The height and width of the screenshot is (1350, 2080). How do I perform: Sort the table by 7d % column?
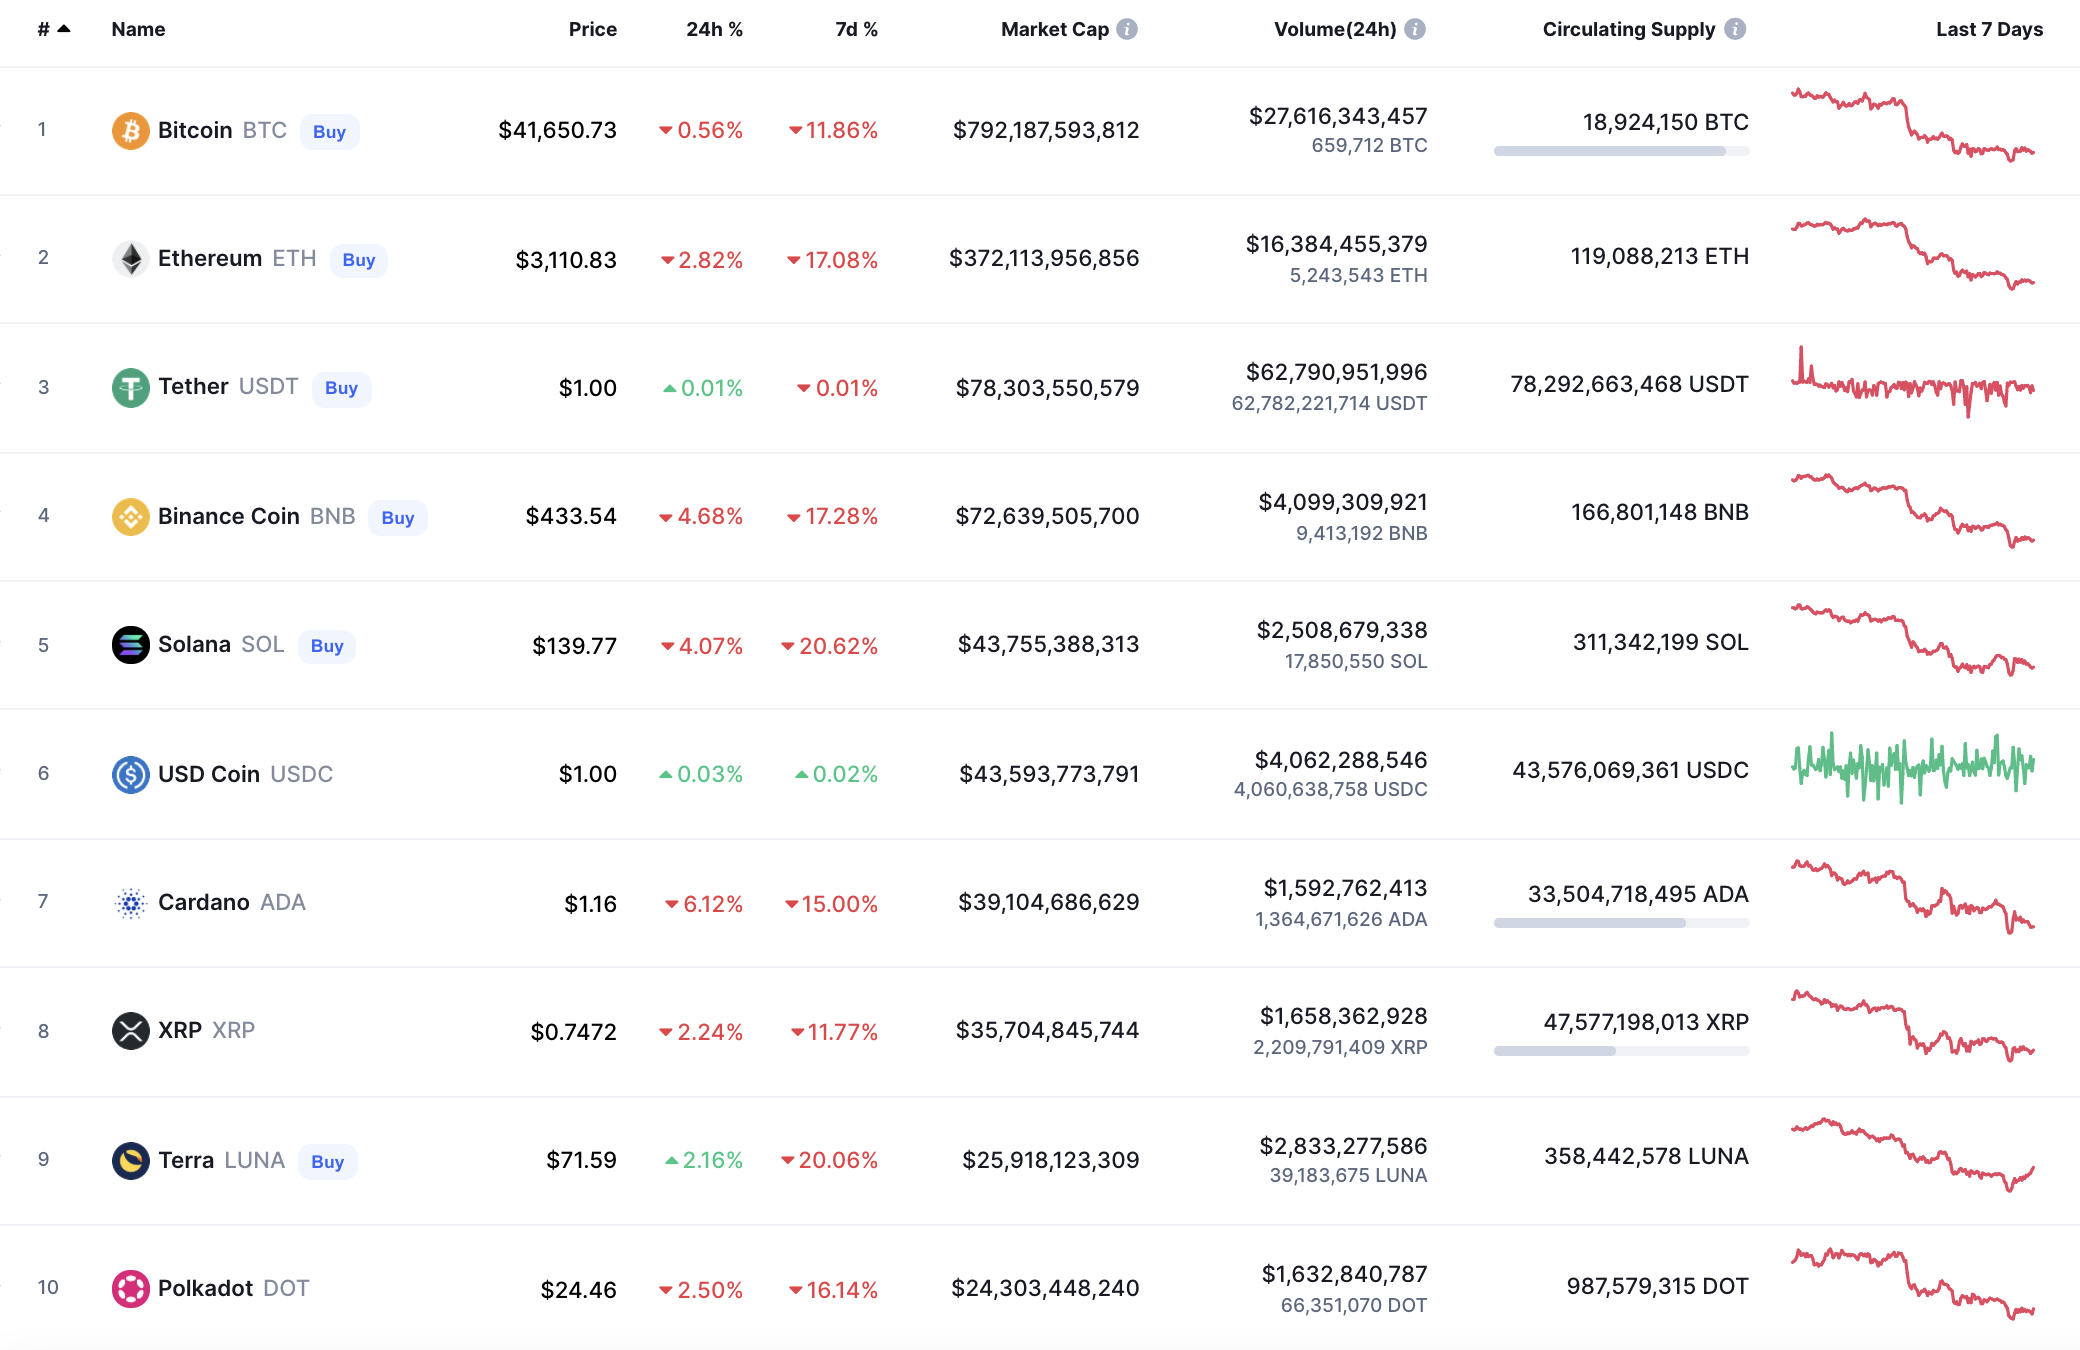856,29
